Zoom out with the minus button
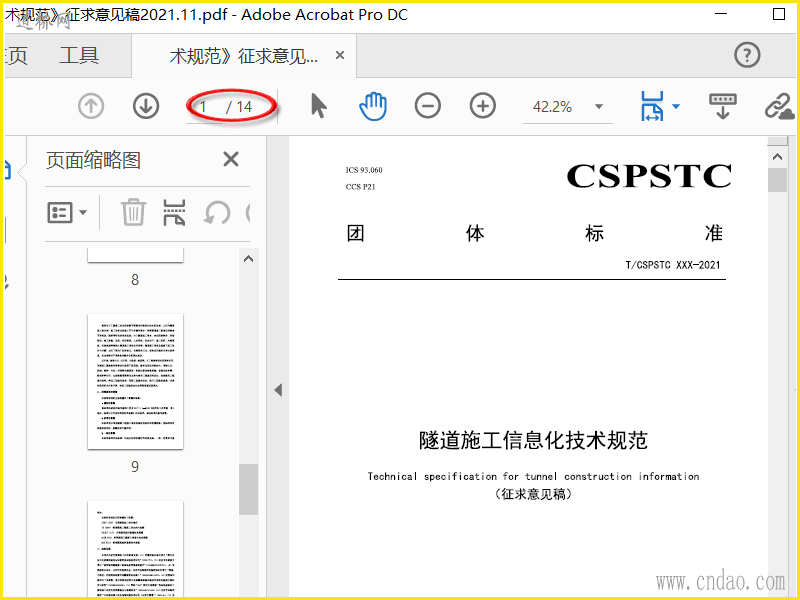This screenshot has height=600, width=800. [428, 106]
